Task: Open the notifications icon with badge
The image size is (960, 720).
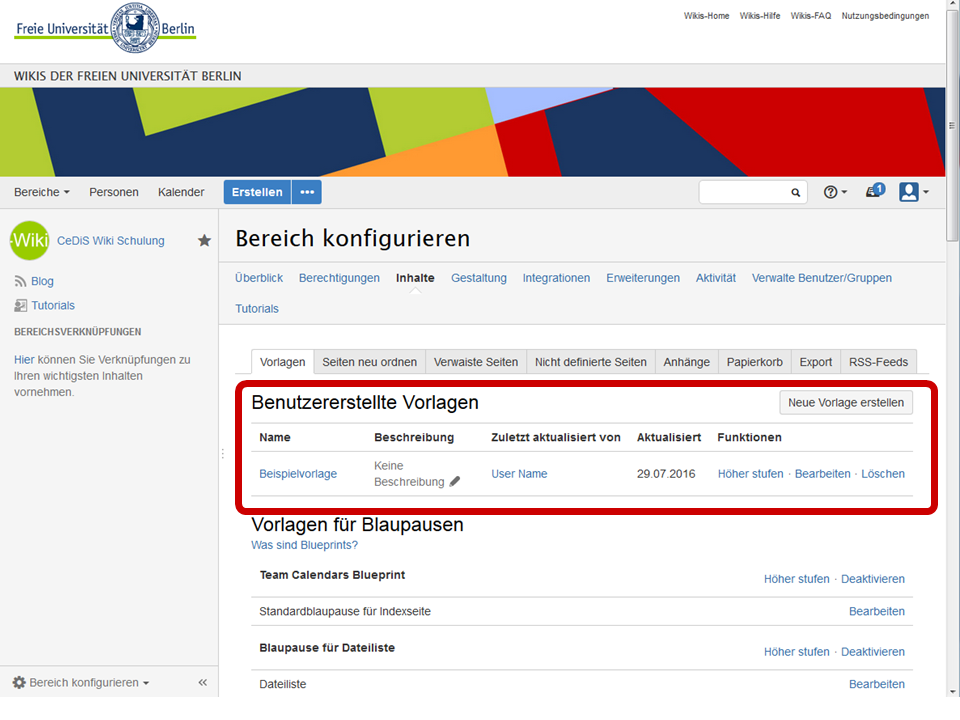Action: 875,191
